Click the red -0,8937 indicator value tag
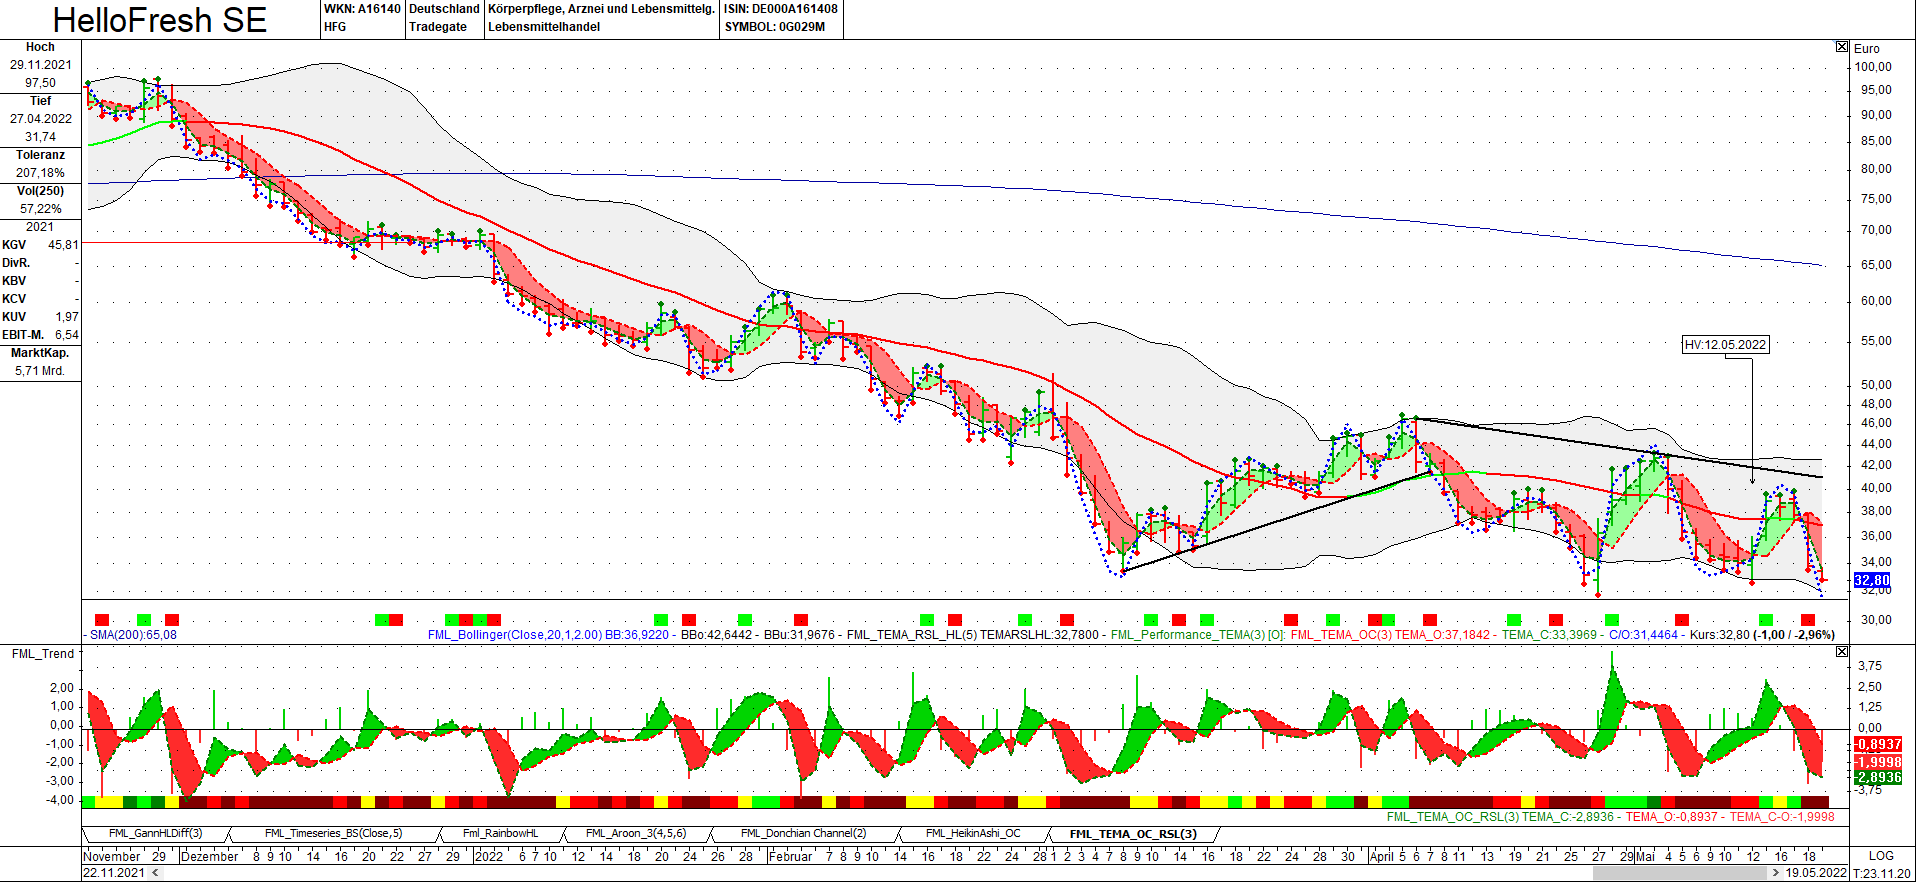 [1878, 745]
